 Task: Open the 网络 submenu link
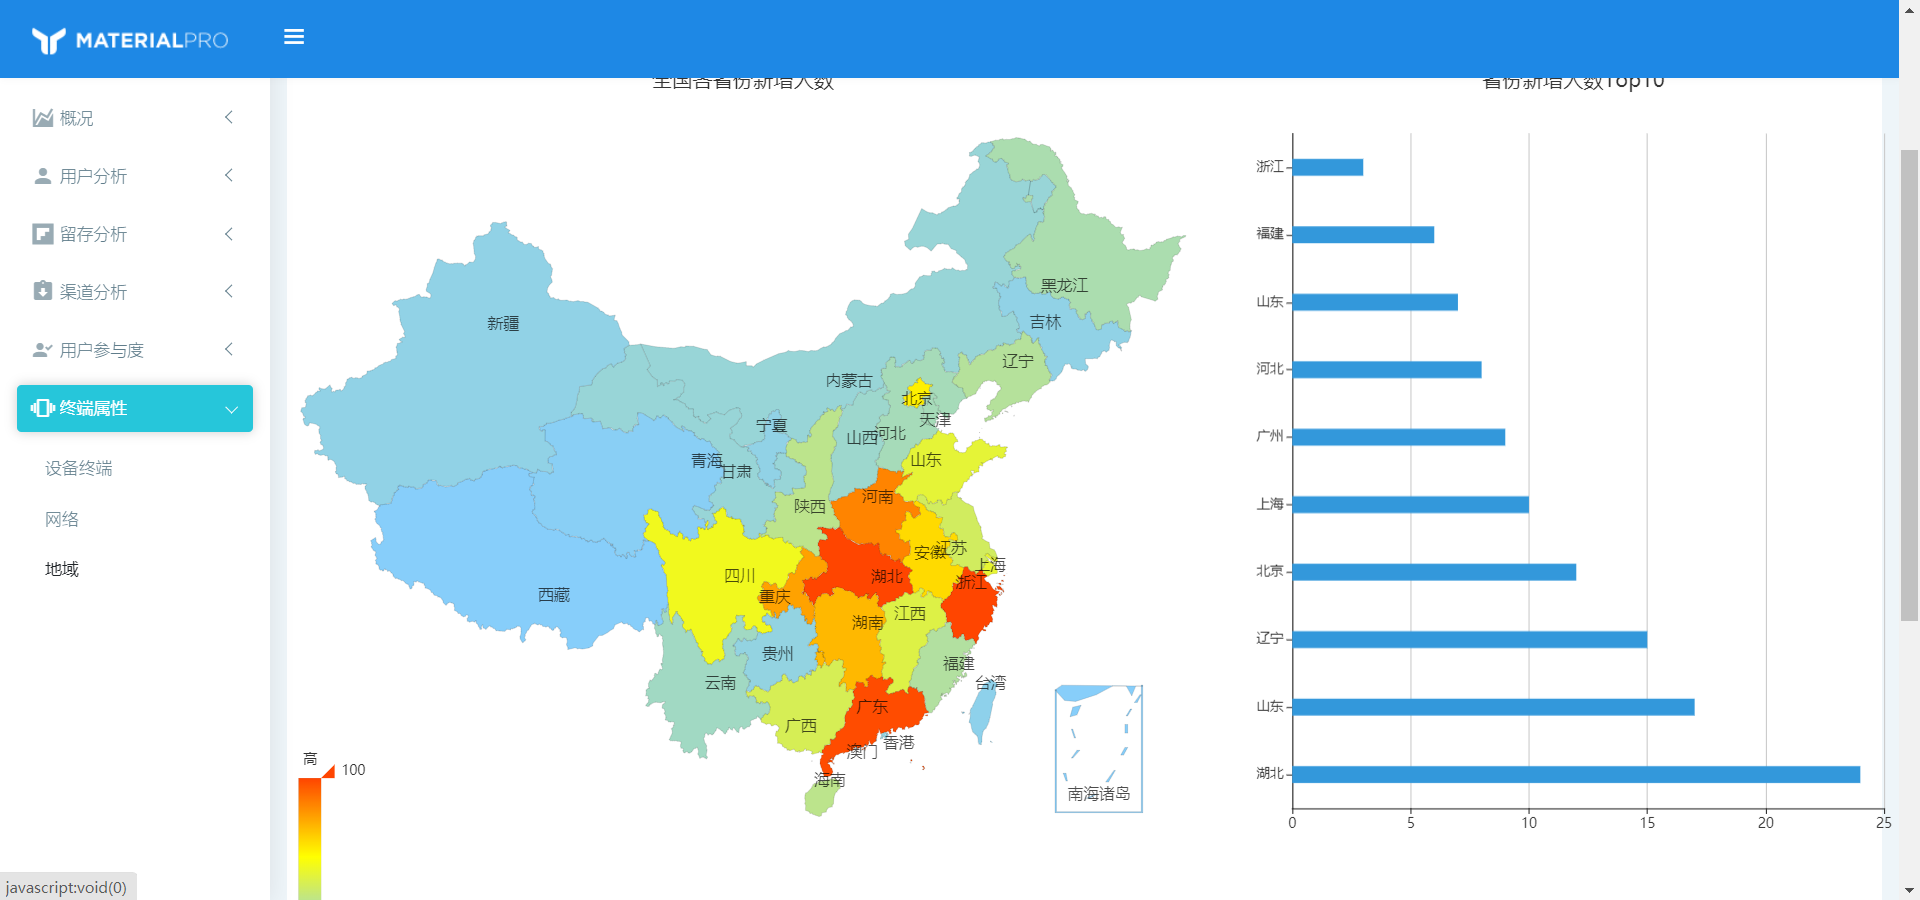(x=62, y=519)
